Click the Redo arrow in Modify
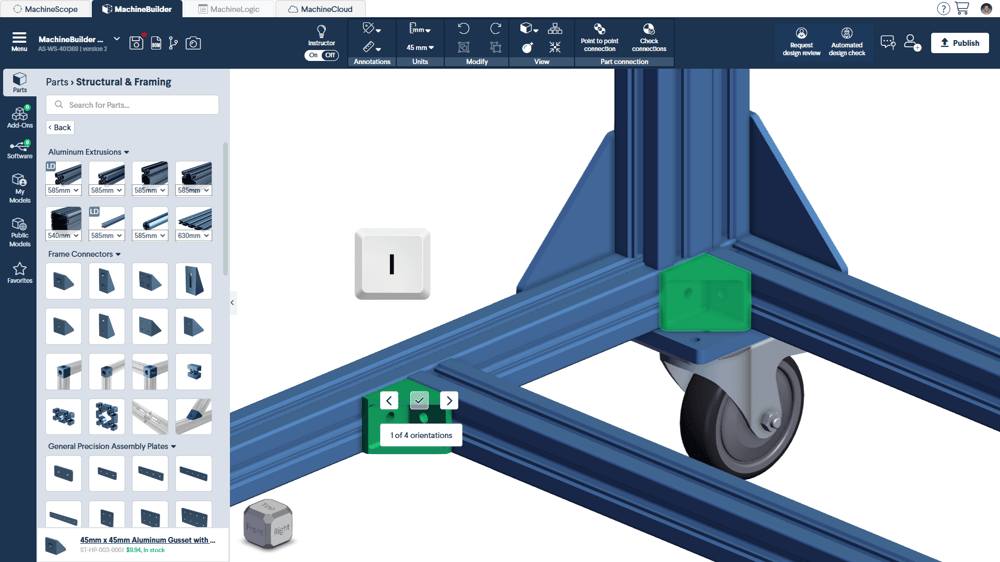The height and width of the screenshot is (562, 1000). coord(495,29)
